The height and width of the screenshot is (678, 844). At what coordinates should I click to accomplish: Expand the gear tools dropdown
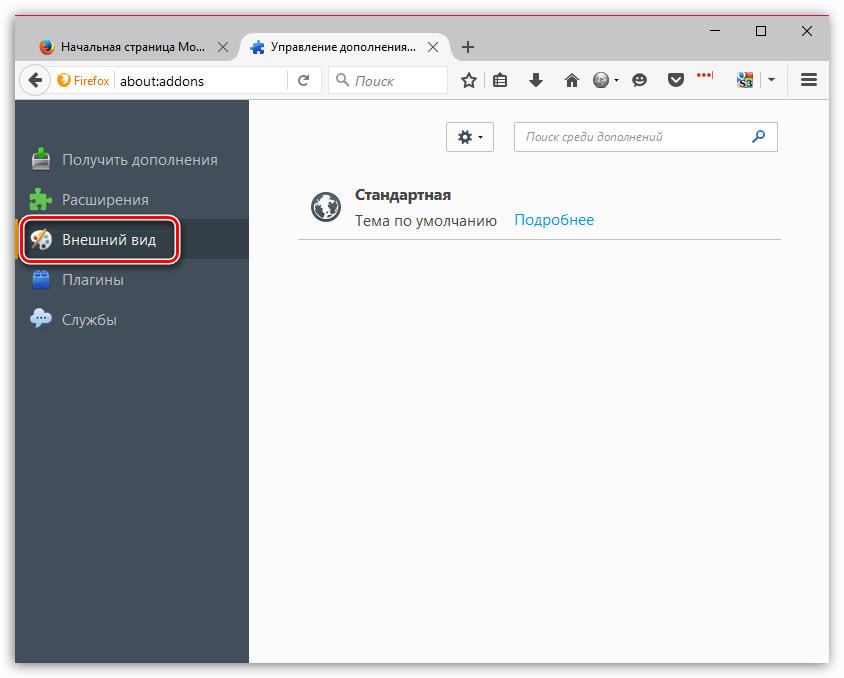pos(469,137)
